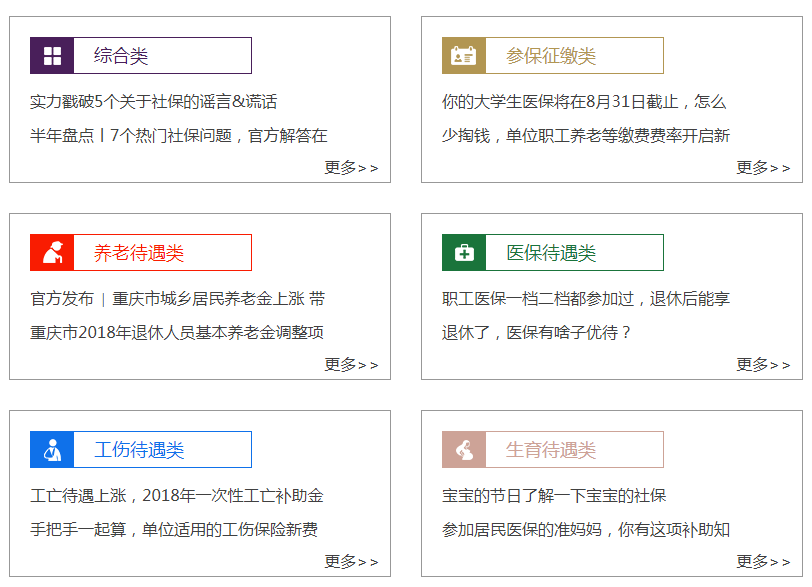Image resolution: width=812 pixels, height=587 pixels.
Task: Open the 生育待遇类 category label
Action: 551,450
